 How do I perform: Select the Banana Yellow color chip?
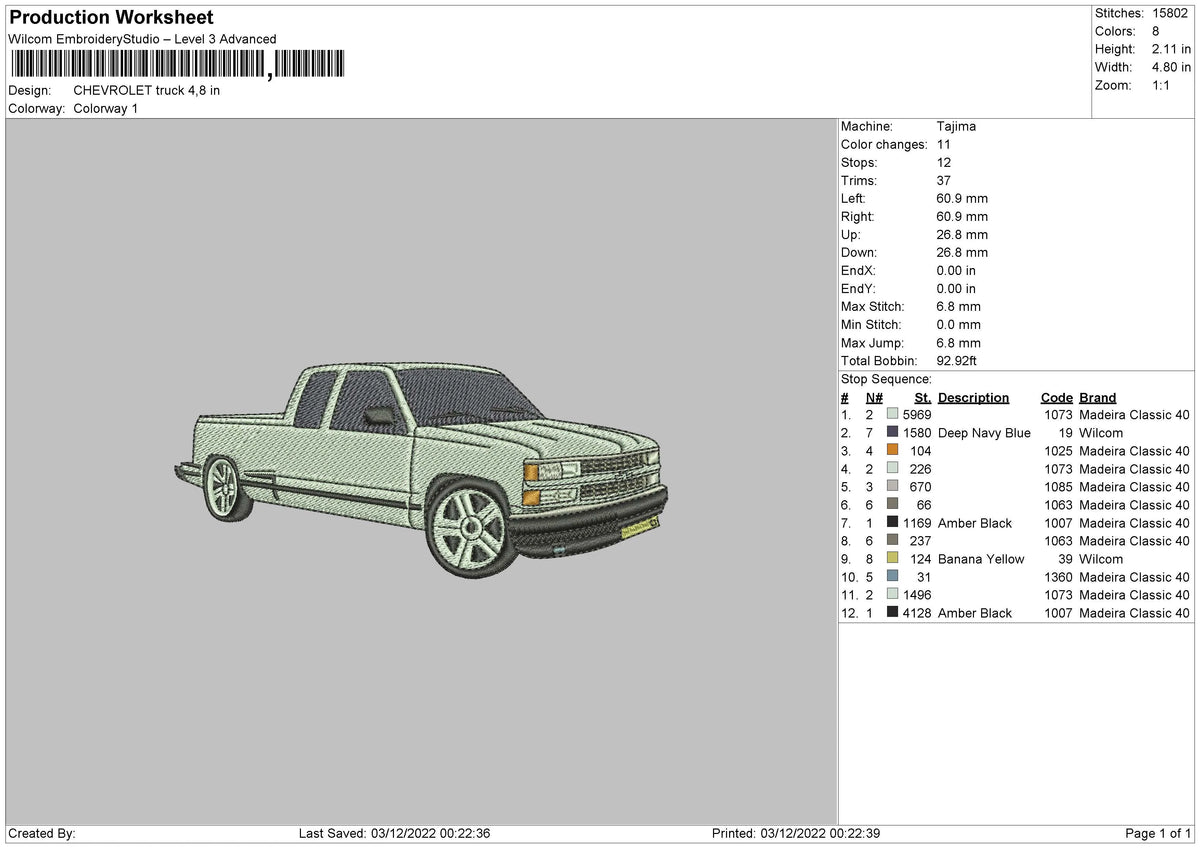(x=891, y=558)
